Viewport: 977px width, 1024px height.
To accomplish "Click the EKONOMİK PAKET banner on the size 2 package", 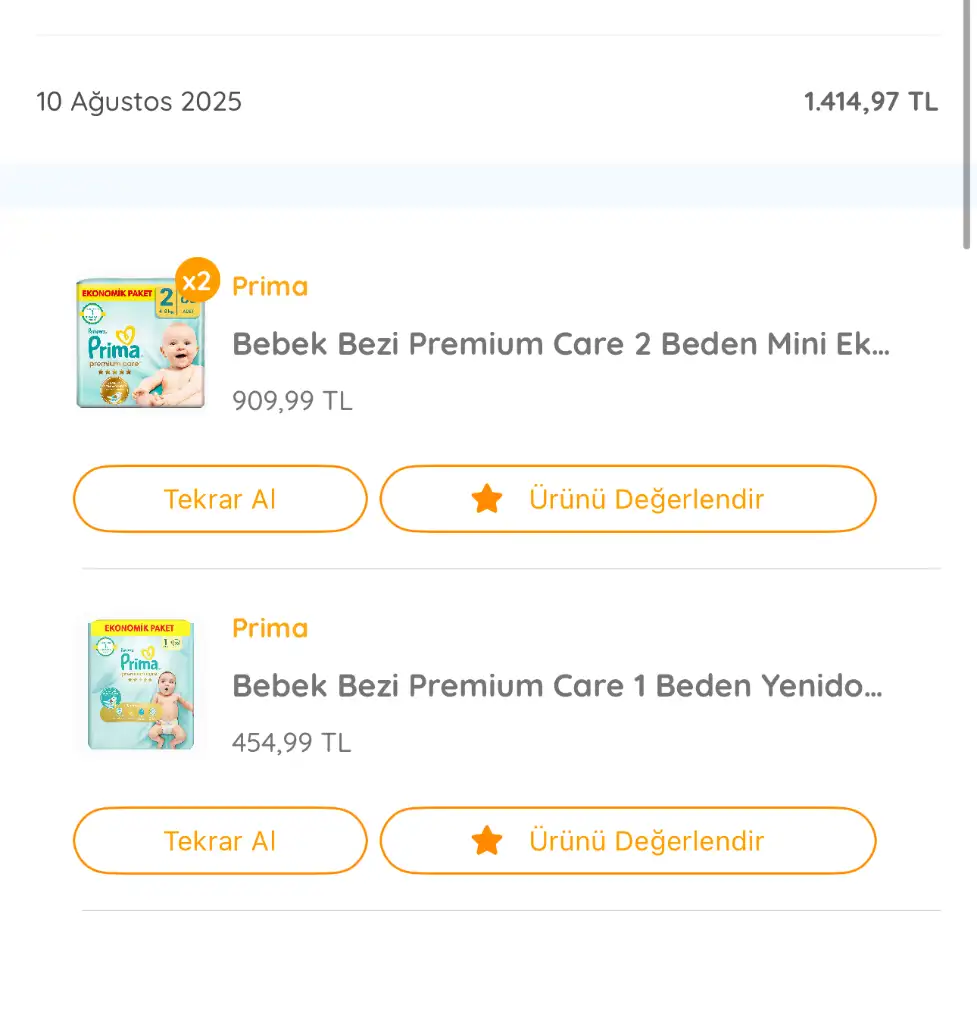I will [x=116, y=293].
